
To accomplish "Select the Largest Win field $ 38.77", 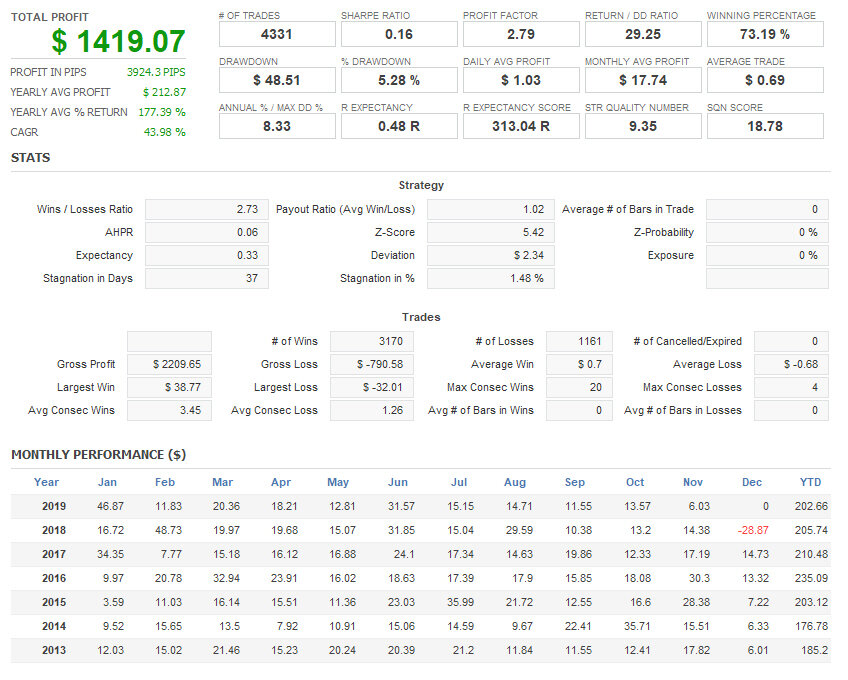I will point(169,387).
